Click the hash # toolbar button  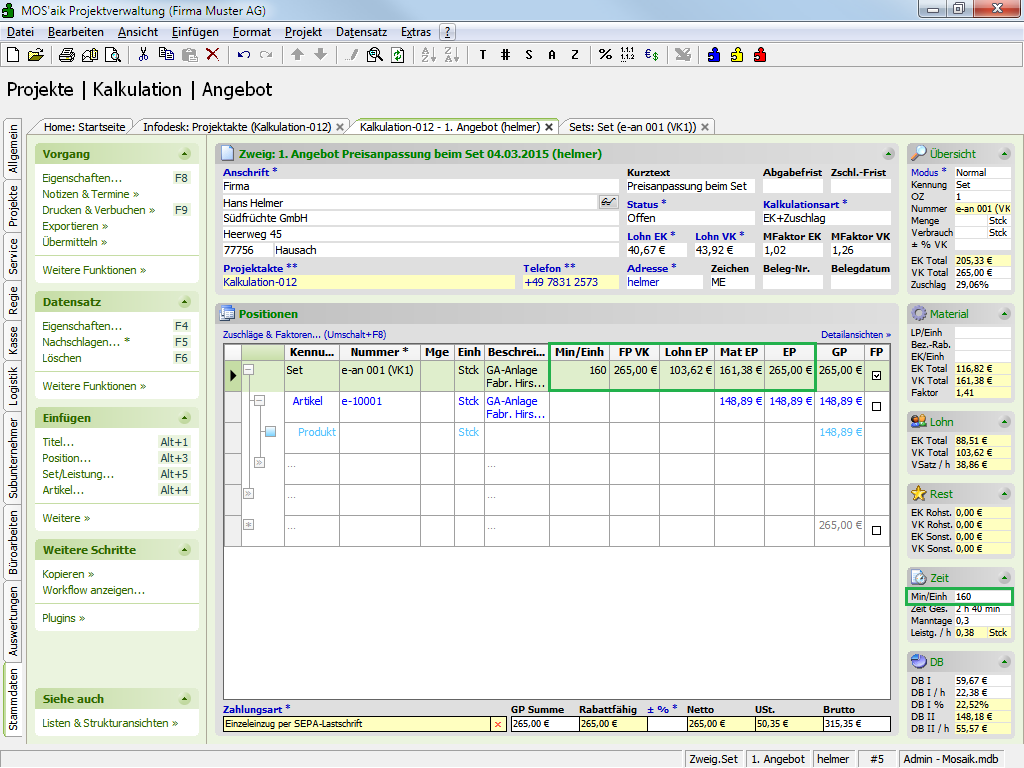click(x=506, y=55)
